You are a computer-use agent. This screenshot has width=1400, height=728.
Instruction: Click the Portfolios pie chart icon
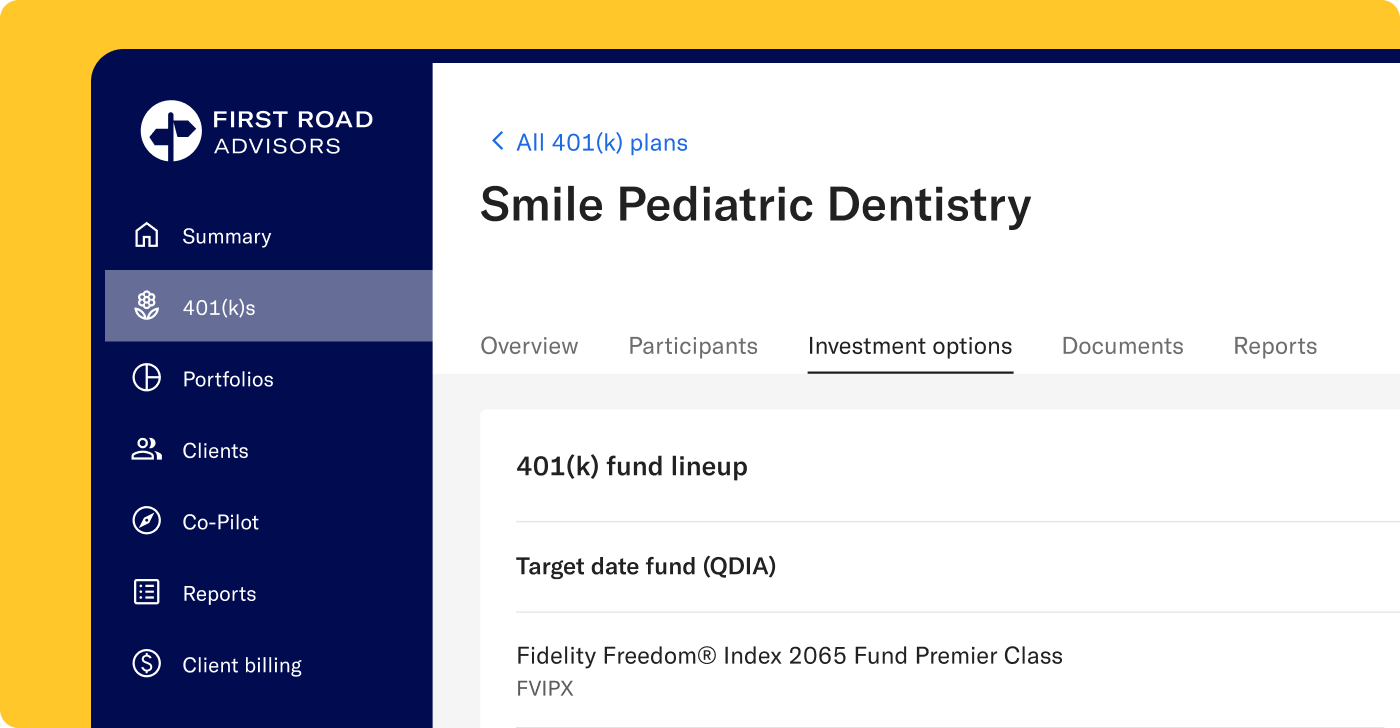147,378
